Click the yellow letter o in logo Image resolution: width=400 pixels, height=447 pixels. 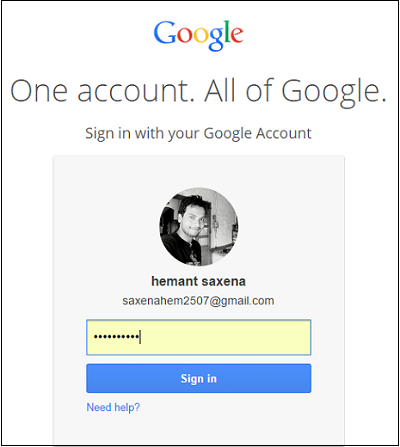200,36
